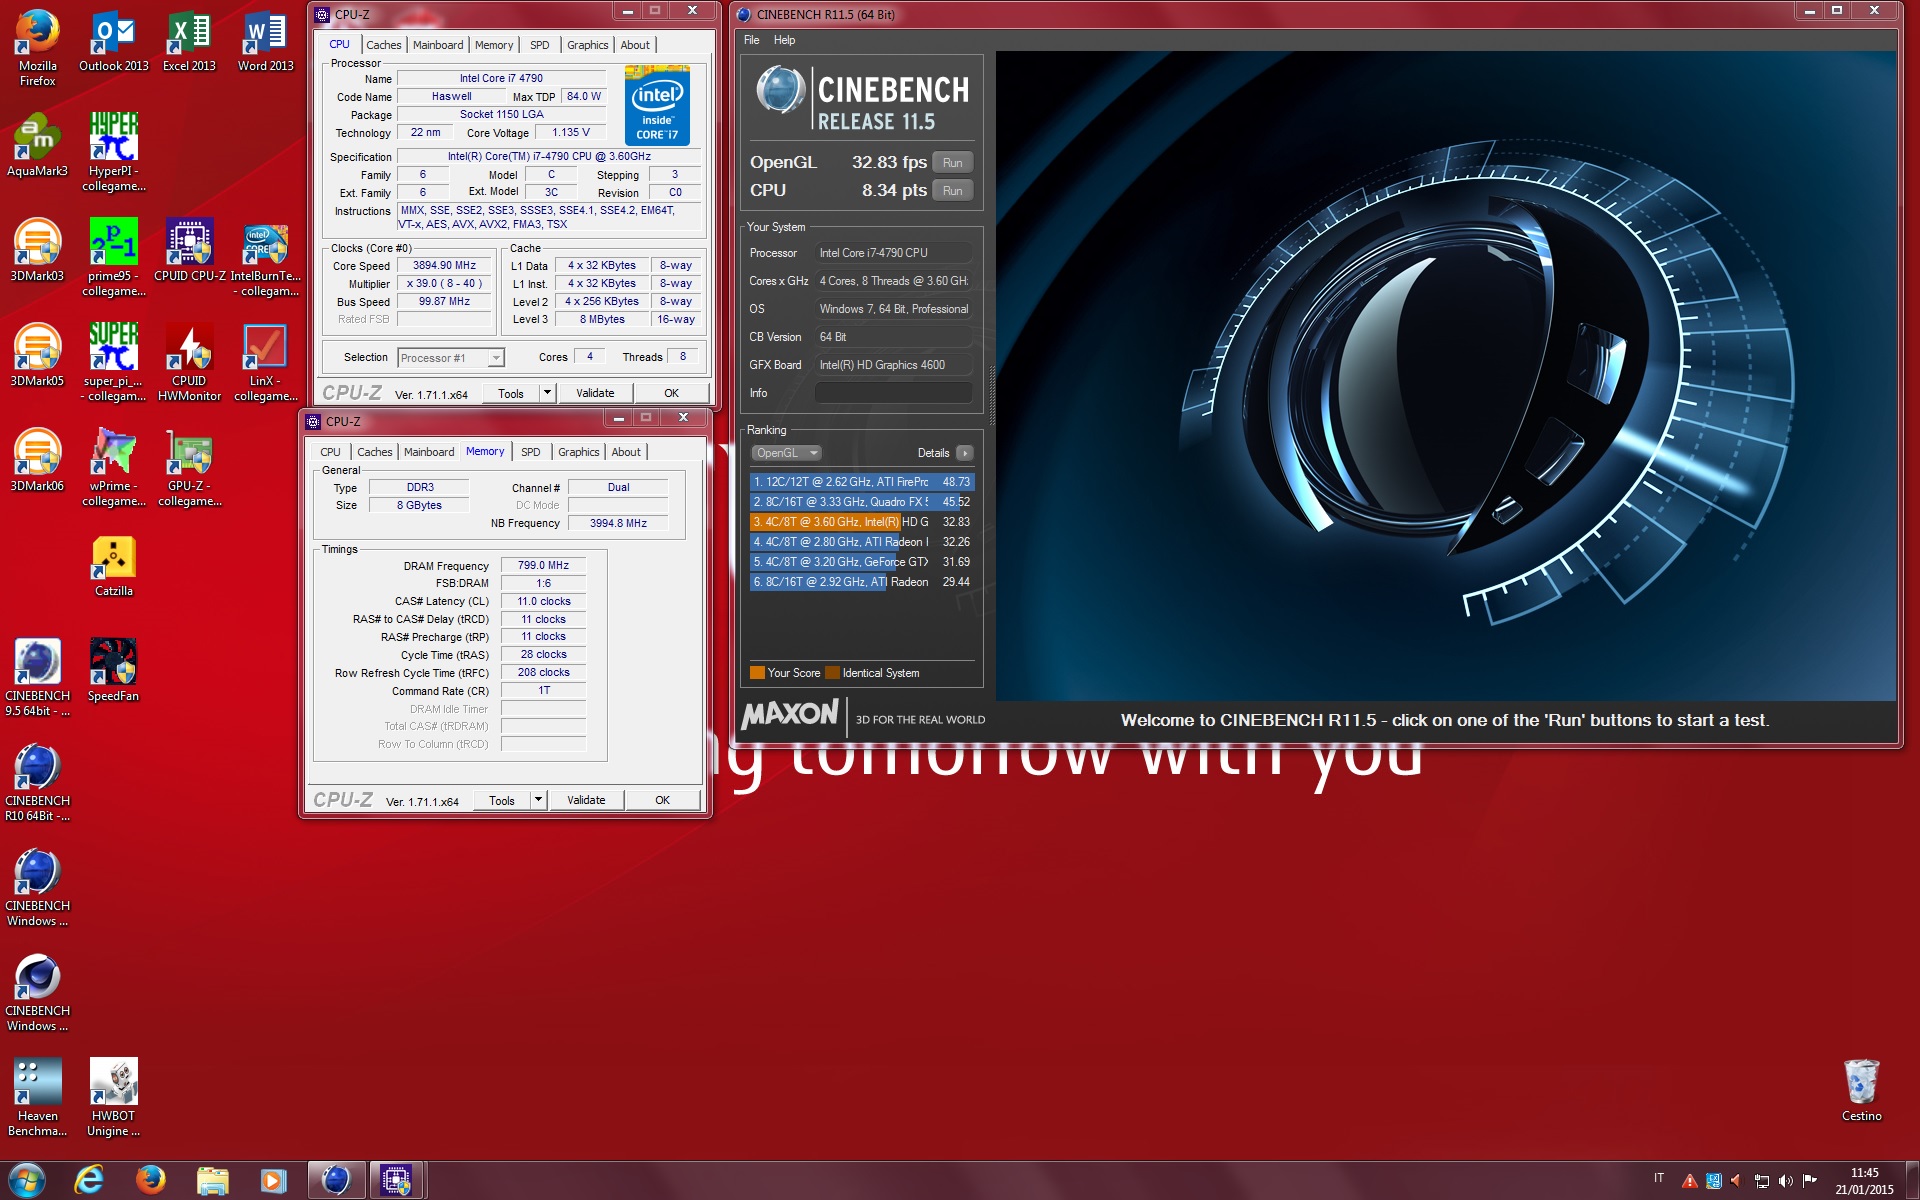Switch to Caches tab in upper CPU-Z
The image size is (1920, 1200).
tap(383, 45)
